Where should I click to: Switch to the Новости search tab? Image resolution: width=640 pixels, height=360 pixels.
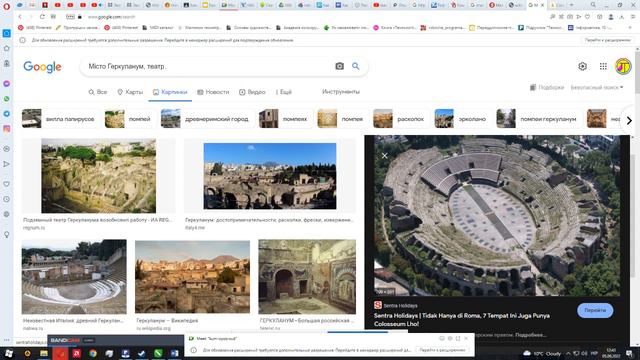click(213, 92)
